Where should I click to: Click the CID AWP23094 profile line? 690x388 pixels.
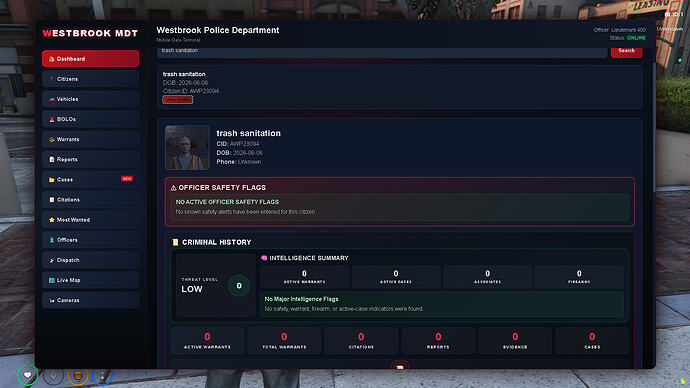pyautogui.click(x=238, y=144)
